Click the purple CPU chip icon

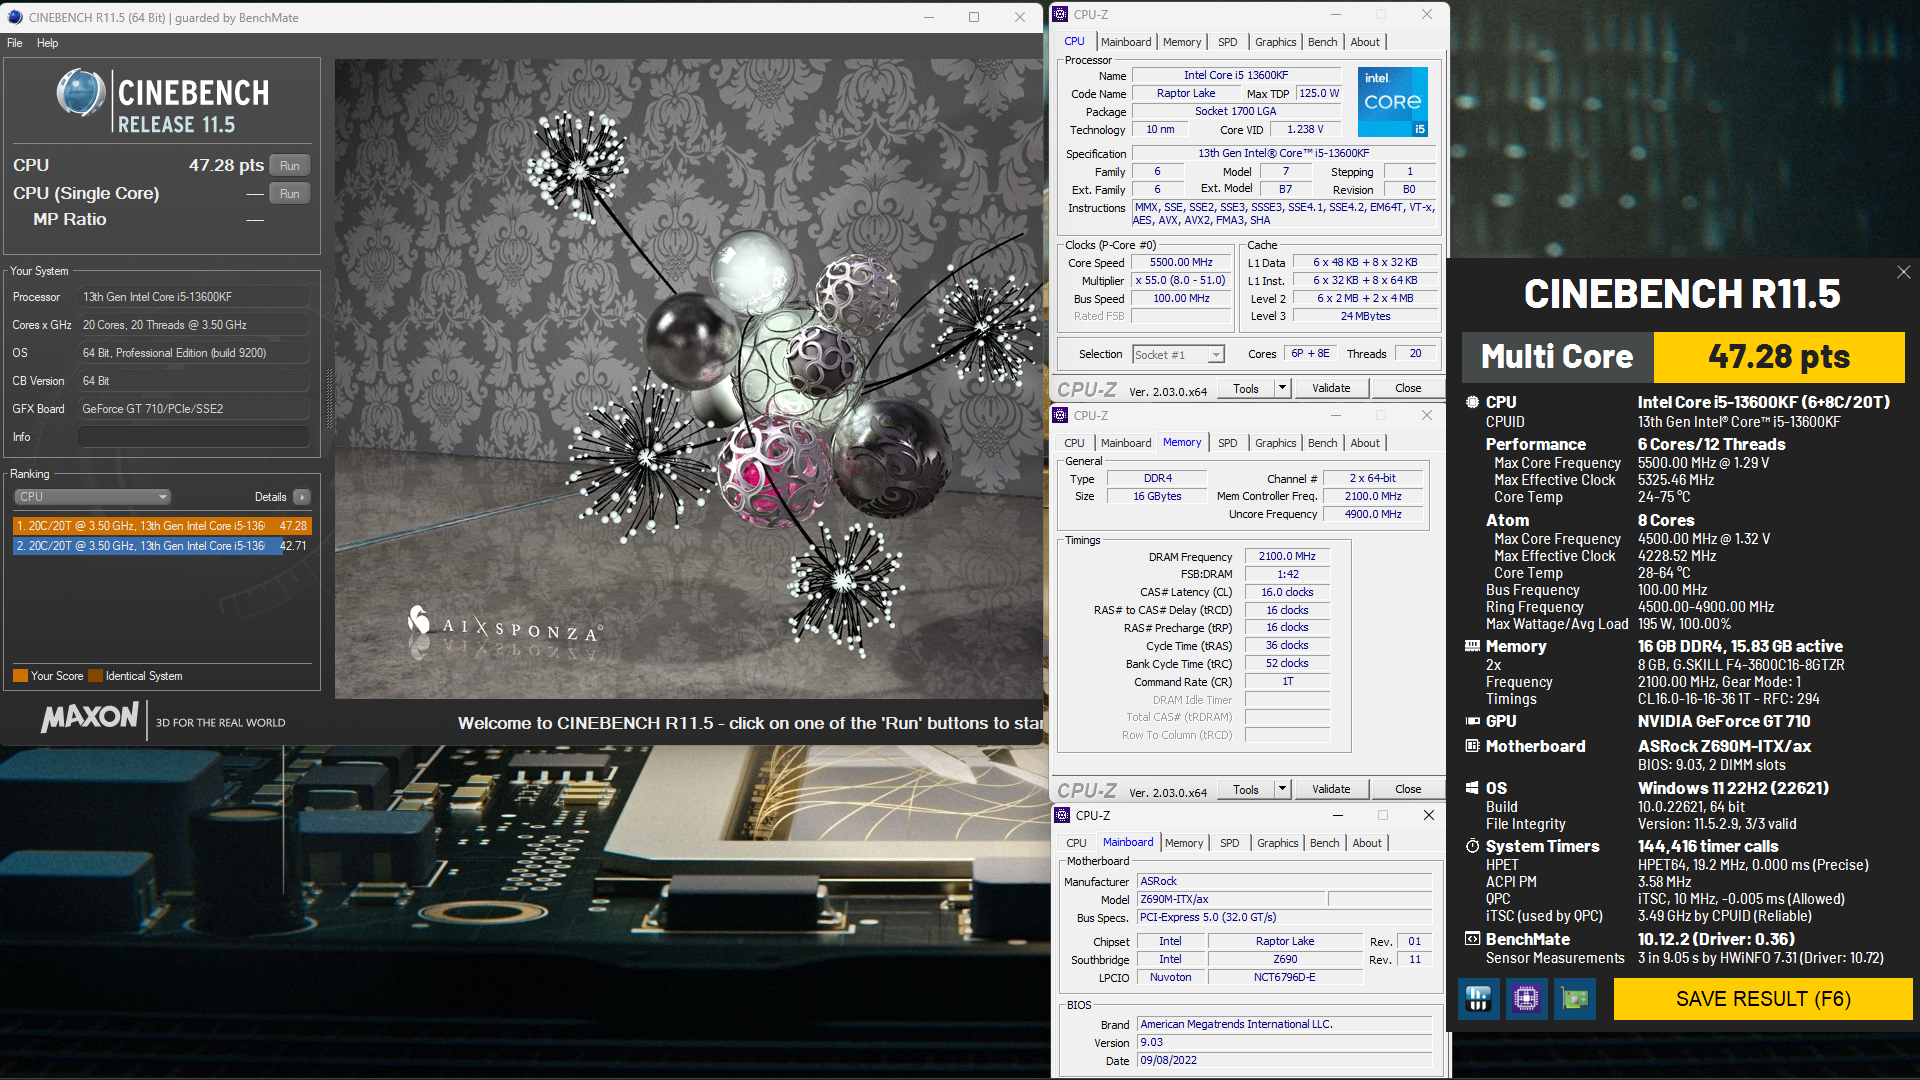(1526, 998)
